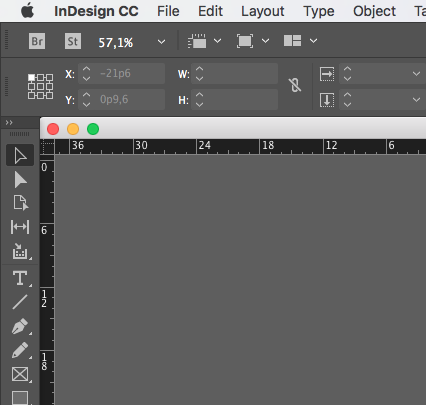Toggle constrain proportions chain icon

click(x=295, y=85)
